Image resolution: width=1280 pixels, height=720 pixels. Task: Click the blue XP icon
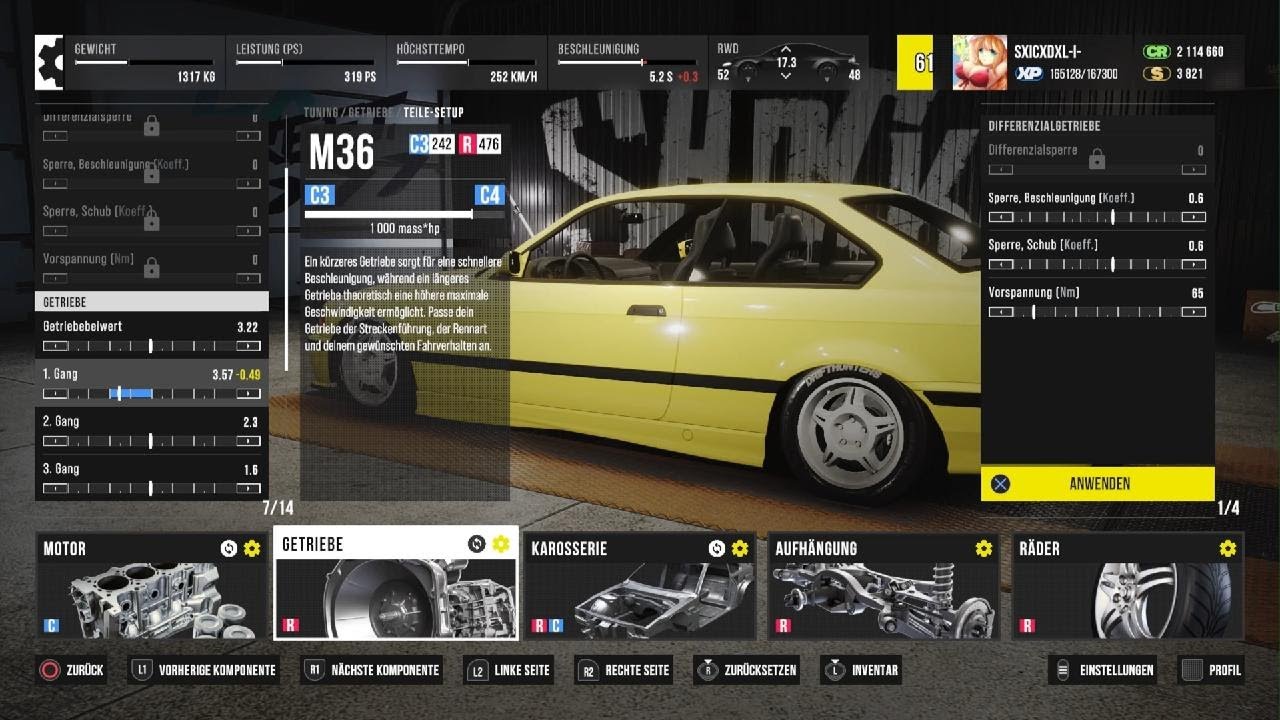click(x=1029, y=74)
